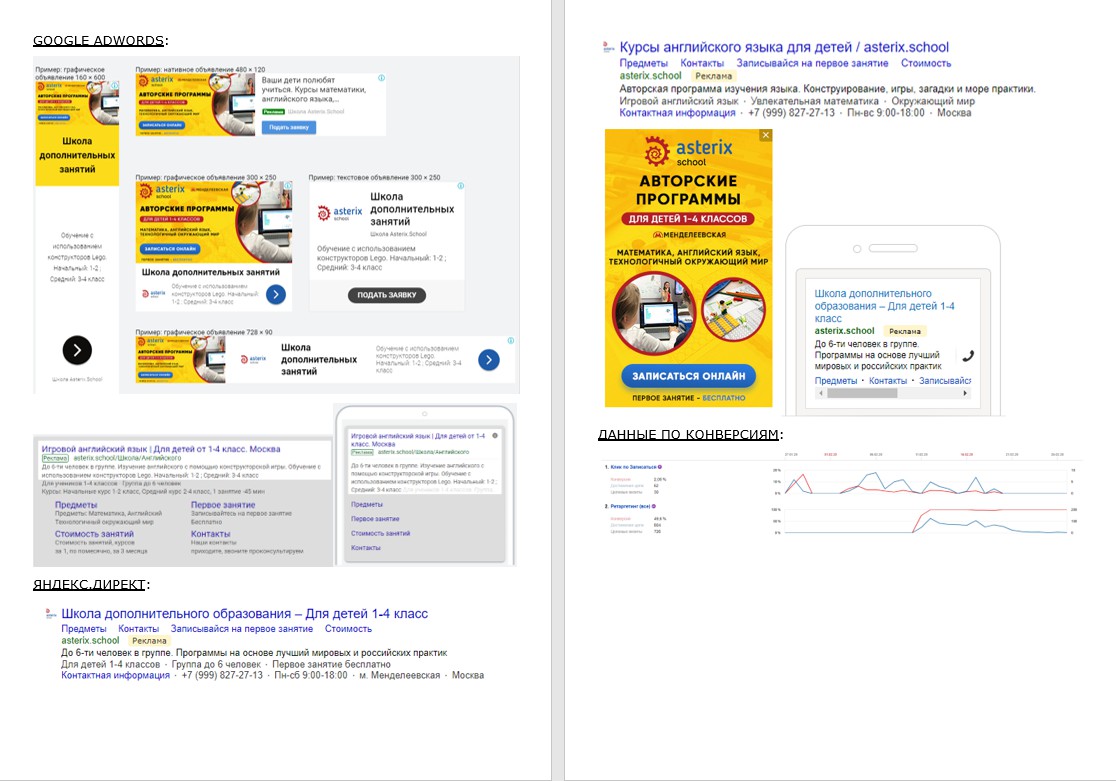
Task: Click the native 480 × 120 ad image
Action: (x=195, y=105)
